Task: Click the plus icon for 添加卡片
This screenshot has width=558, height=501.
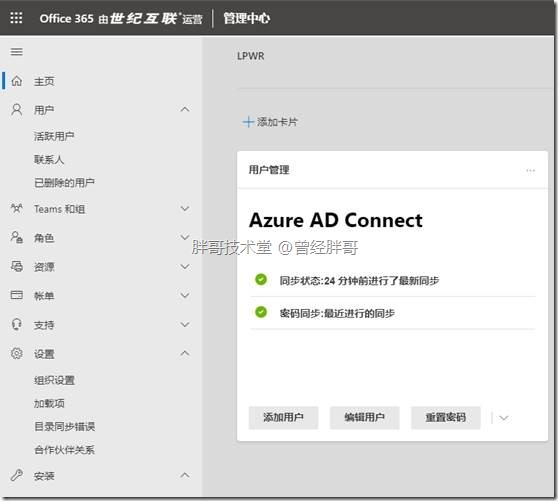Action: [248, 122]
